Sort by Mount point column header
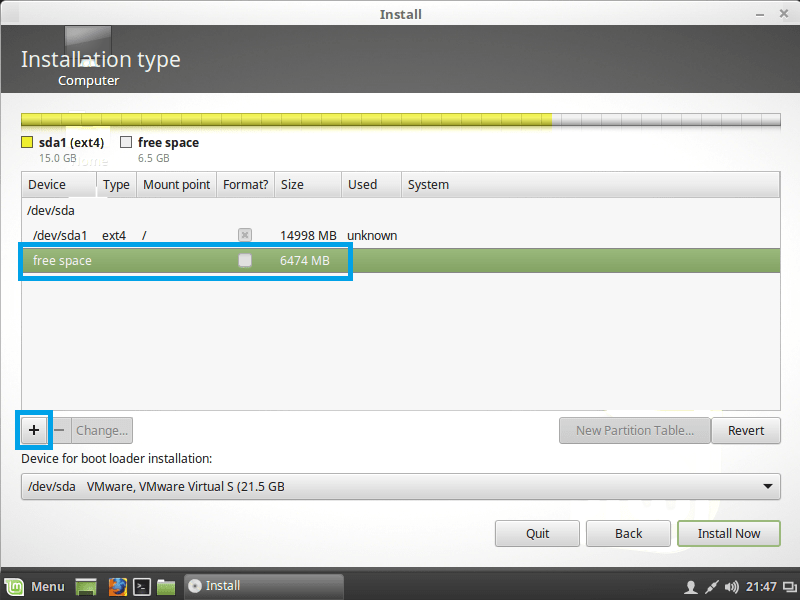 (177, 185)
